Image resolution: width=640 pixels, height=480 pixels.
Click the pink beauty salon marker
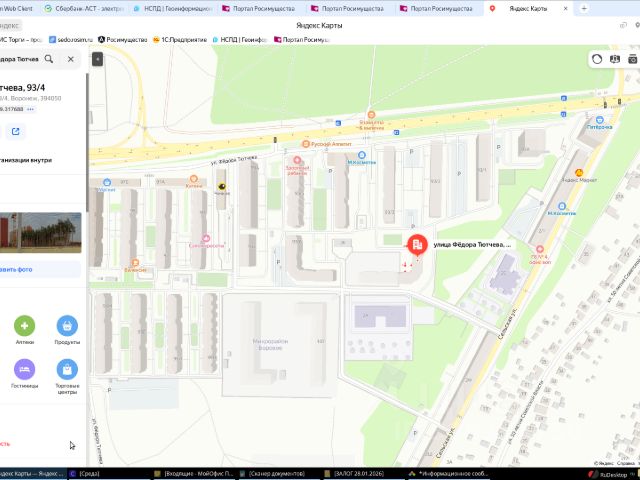coord(206,238)
